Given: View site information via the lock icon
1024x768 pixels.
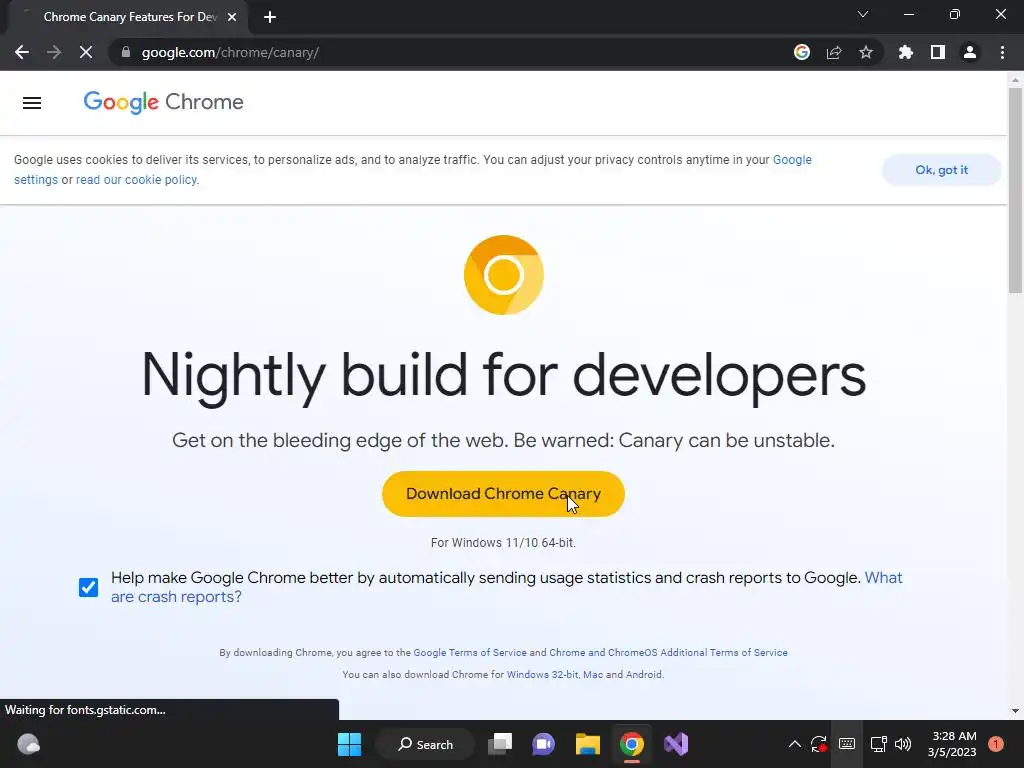Looking at the screenshot, I should pyautogui.click(x=126, y=52).
